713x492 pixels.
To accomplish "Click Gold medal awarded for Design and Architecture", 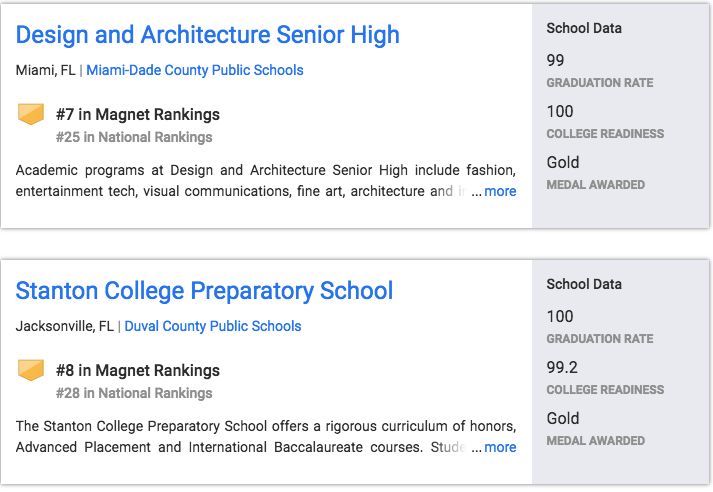I will click(x=563, y=162).
